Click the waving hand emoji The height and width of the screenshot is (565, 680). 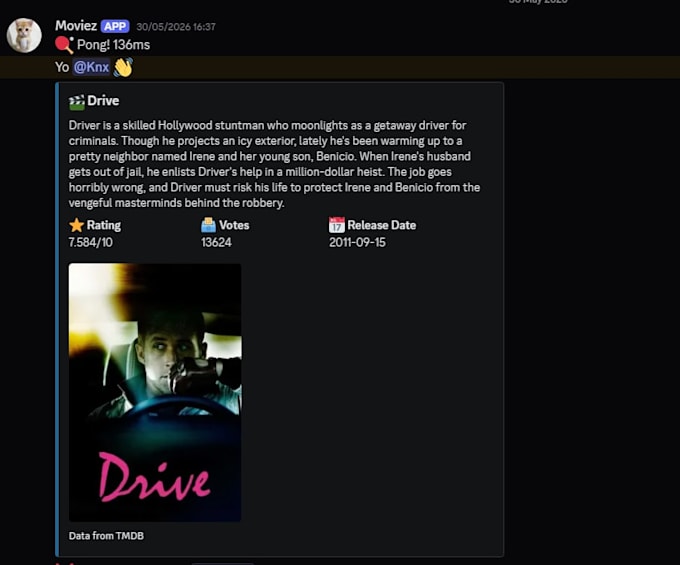click(x=123, y=67)
